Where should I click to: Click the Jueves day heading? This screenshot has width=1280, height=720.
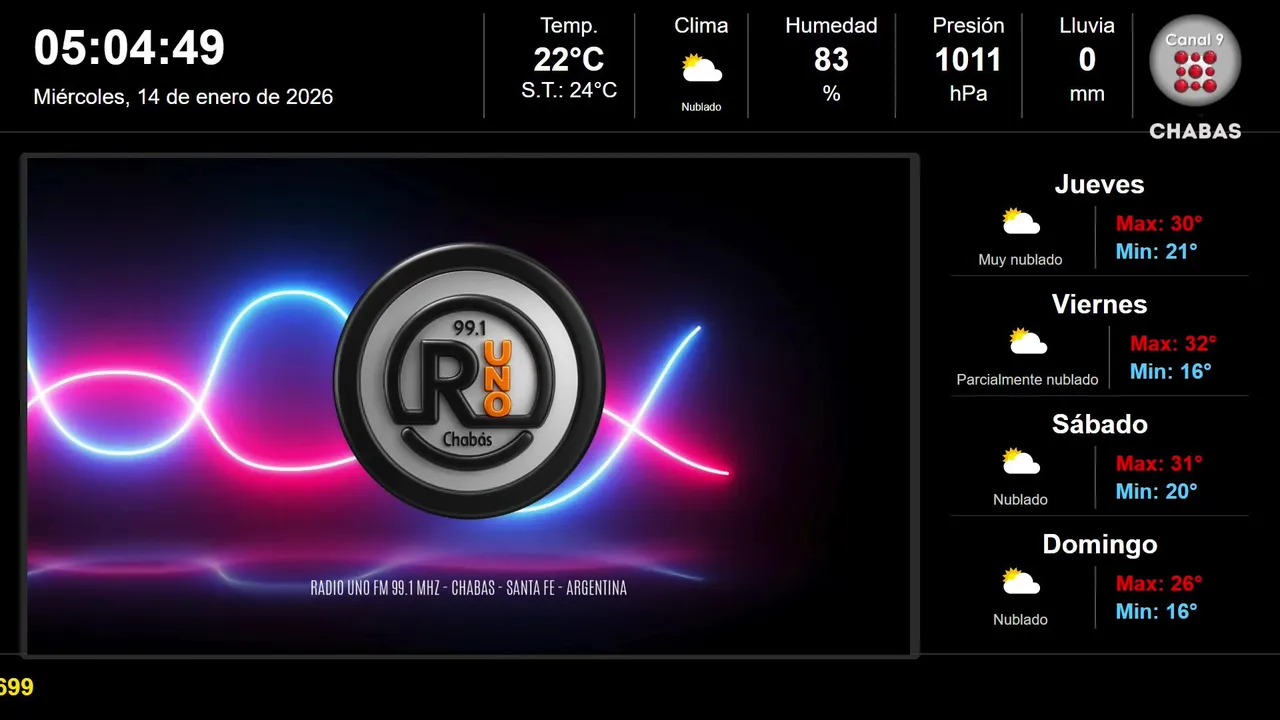1099,184
